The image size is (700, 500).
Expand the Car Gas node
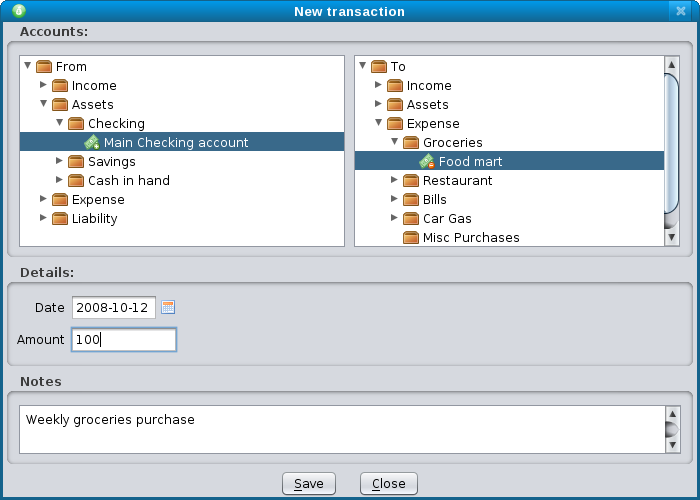click(394, 217)
